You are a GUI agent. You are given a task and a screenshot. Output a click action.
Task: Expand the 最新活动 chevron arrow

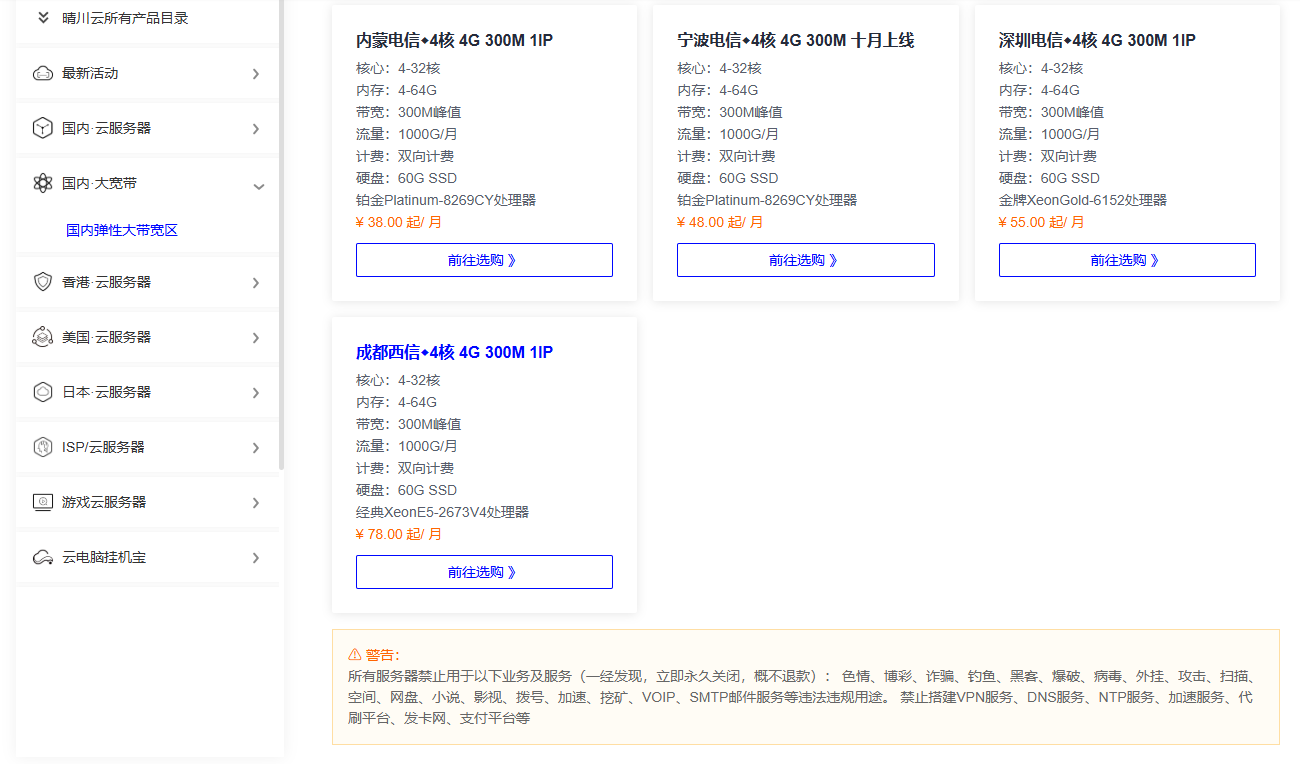point(256,74)
